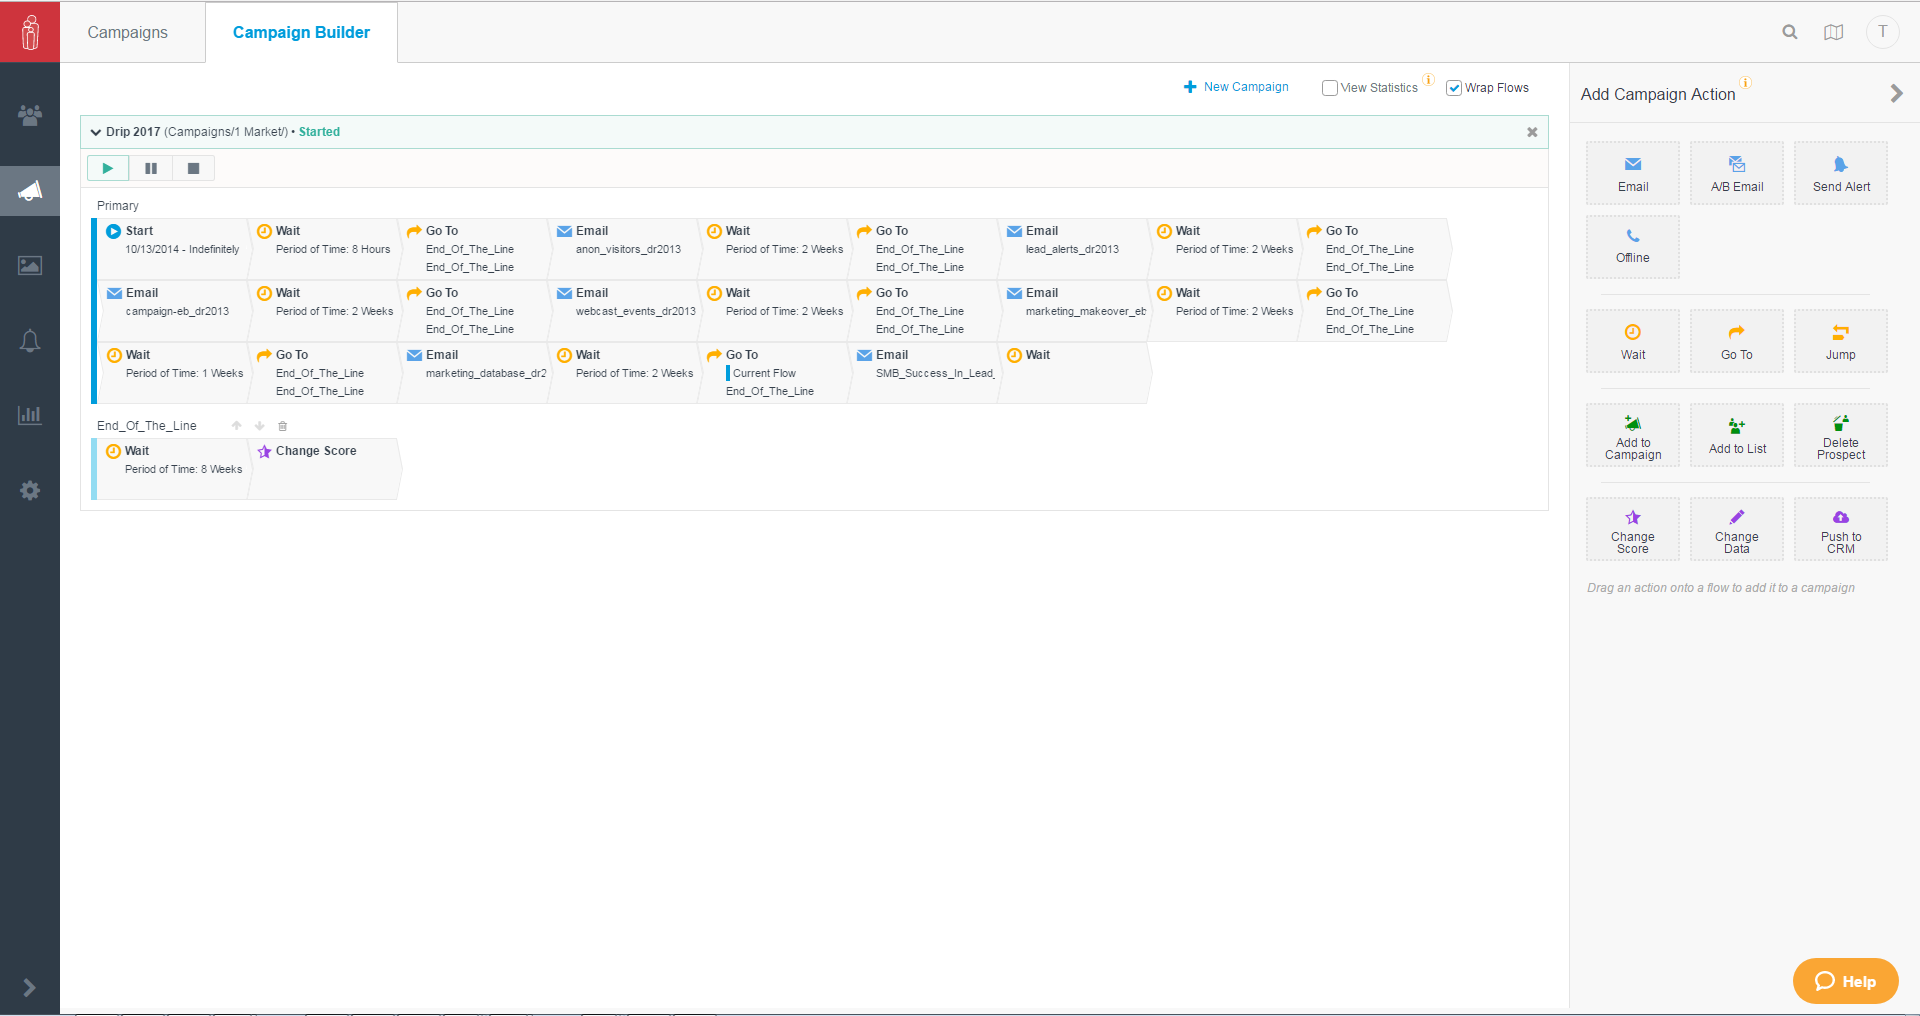The image size is (1920, 1016).
Task: Select the Send Alert campaign action
Action: 1841,173
